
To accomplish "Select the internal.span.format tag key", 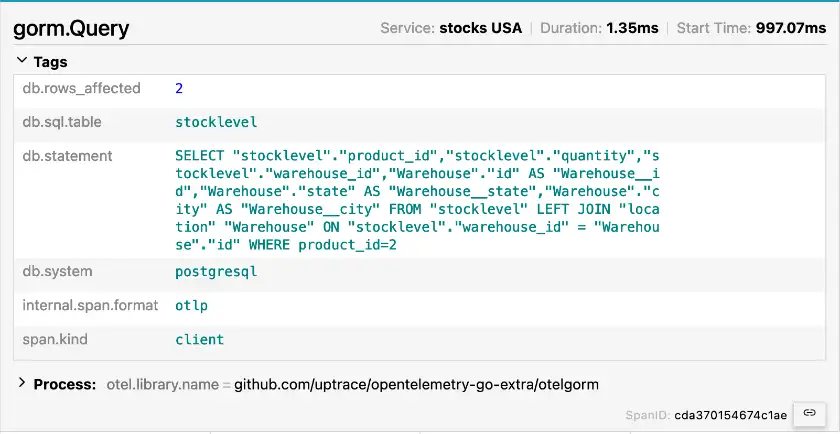I will pyautogui.click(x=90, y=305).
